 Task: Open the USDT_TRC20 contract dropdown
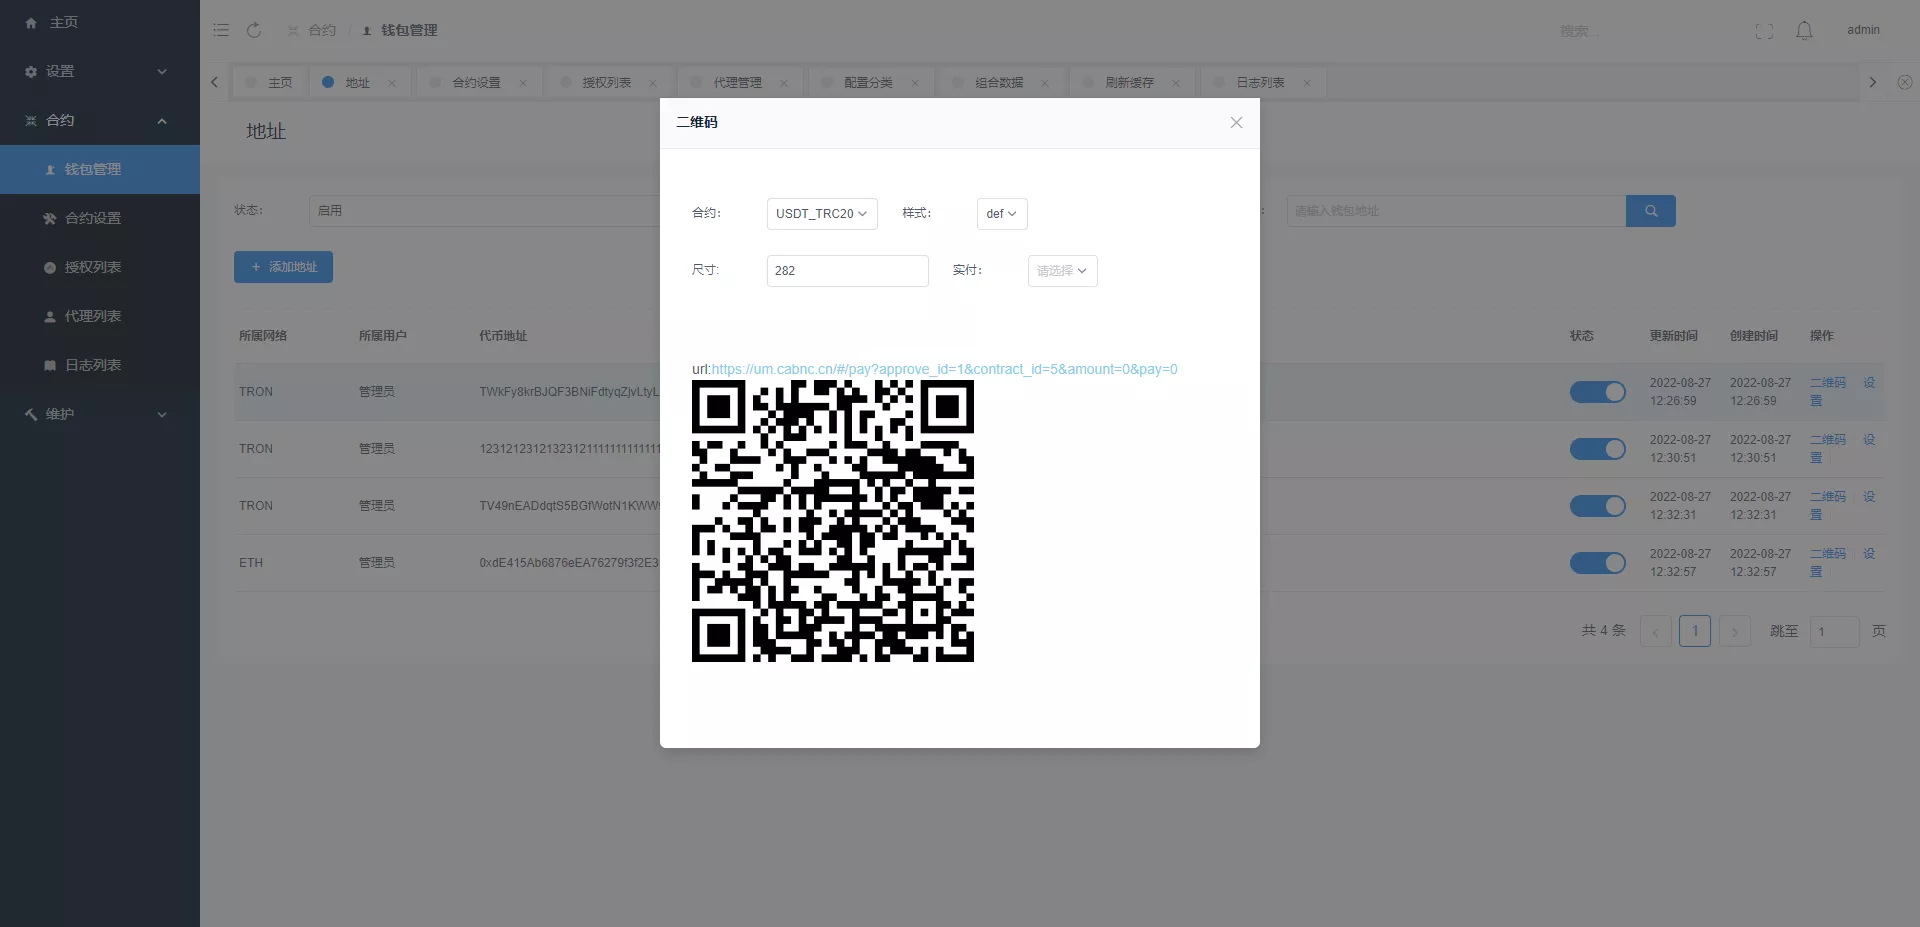821,214
